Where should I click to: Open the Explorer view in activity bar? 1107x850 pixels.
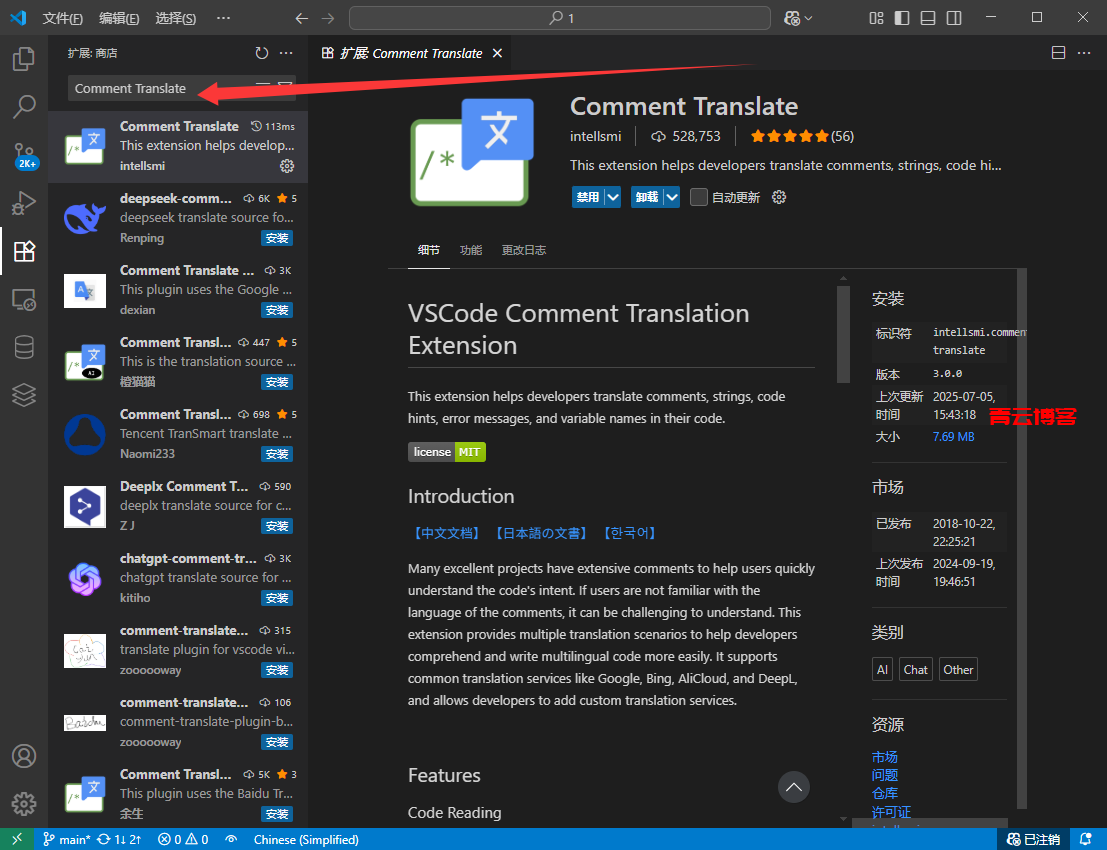coord(24,59)
